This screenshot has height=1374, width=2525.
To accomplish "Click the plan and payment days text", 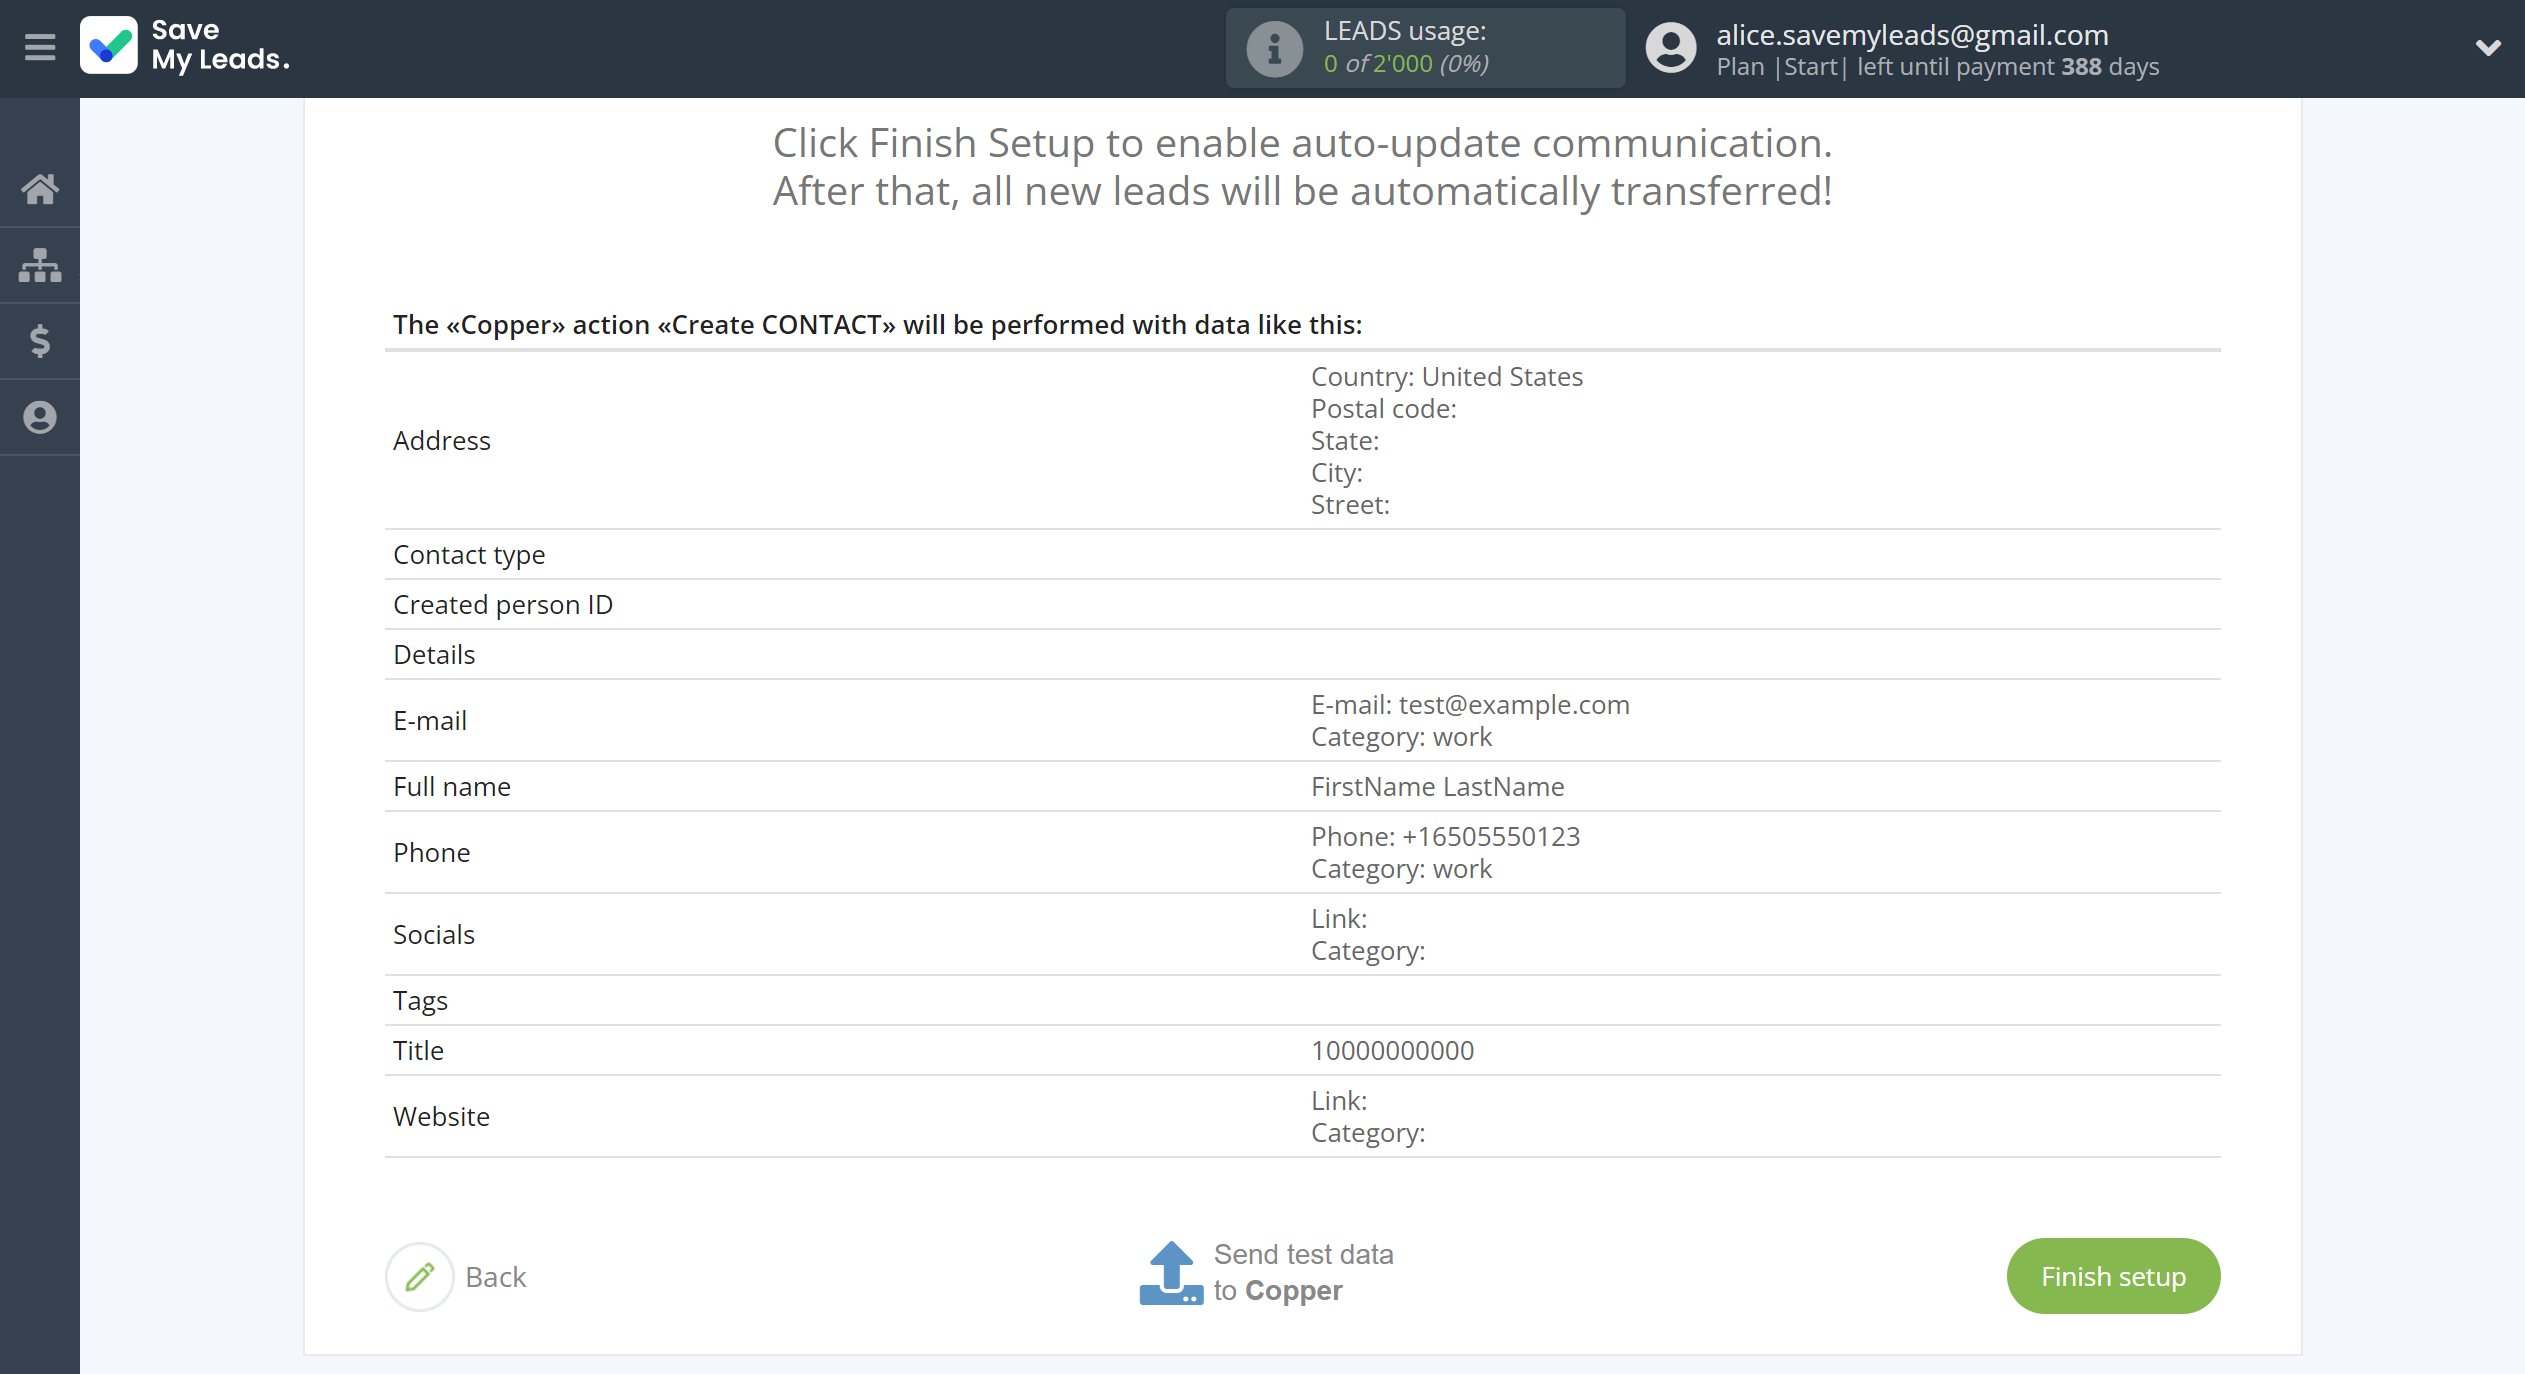I will tap(1938, 67).
